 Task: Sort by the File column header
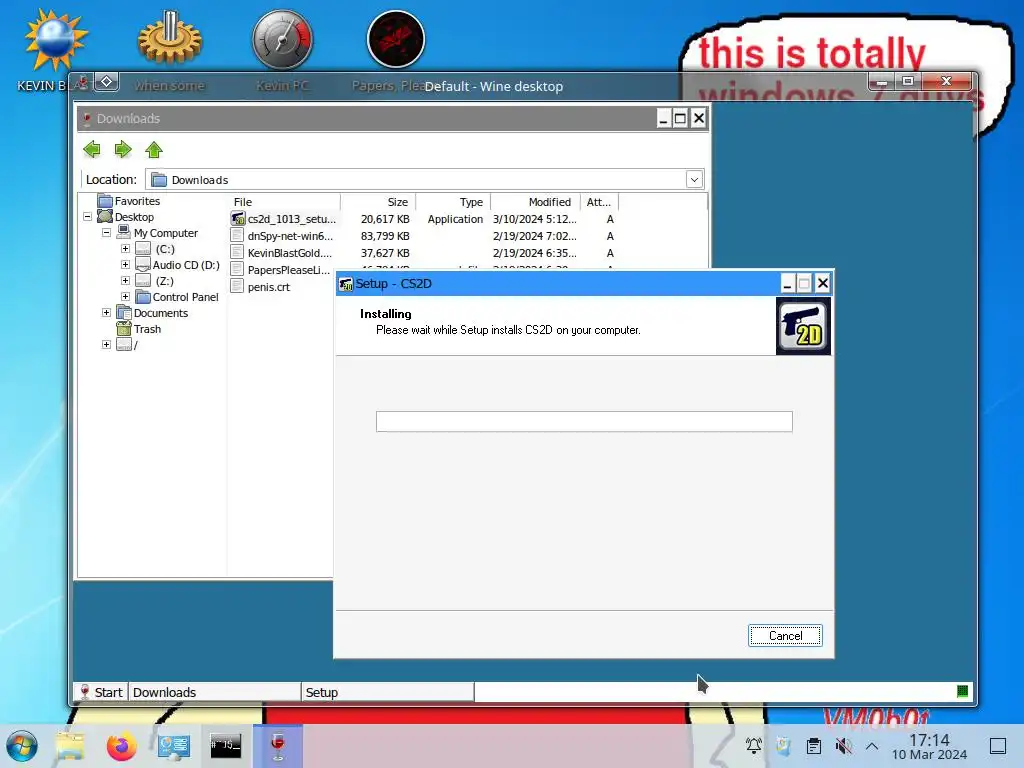pyautogui.click(x=284, y=202)
